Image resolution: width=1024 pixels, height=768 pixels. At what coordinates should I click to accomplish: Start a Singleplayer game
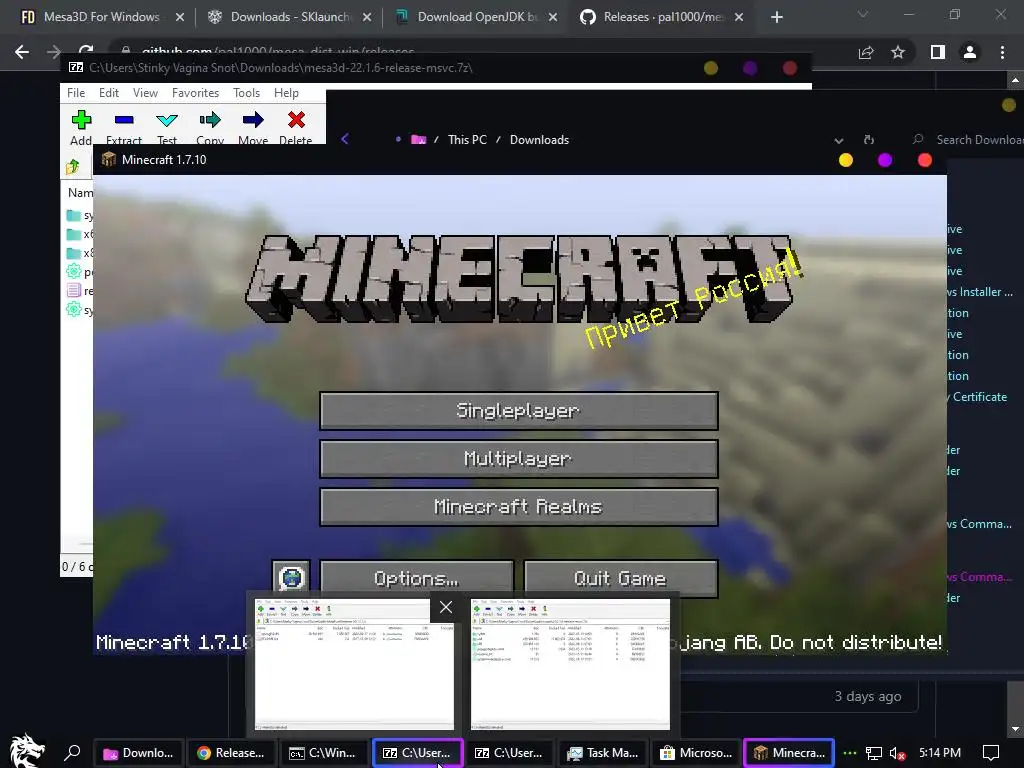(x=519, y=411)
